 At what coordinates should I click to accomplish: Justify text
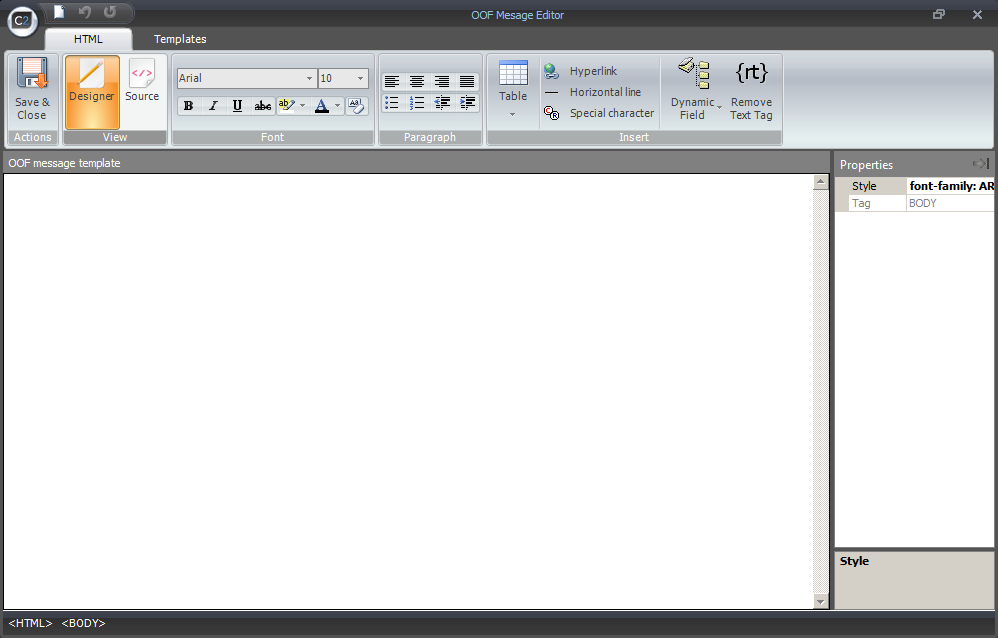tap(467, 82)
